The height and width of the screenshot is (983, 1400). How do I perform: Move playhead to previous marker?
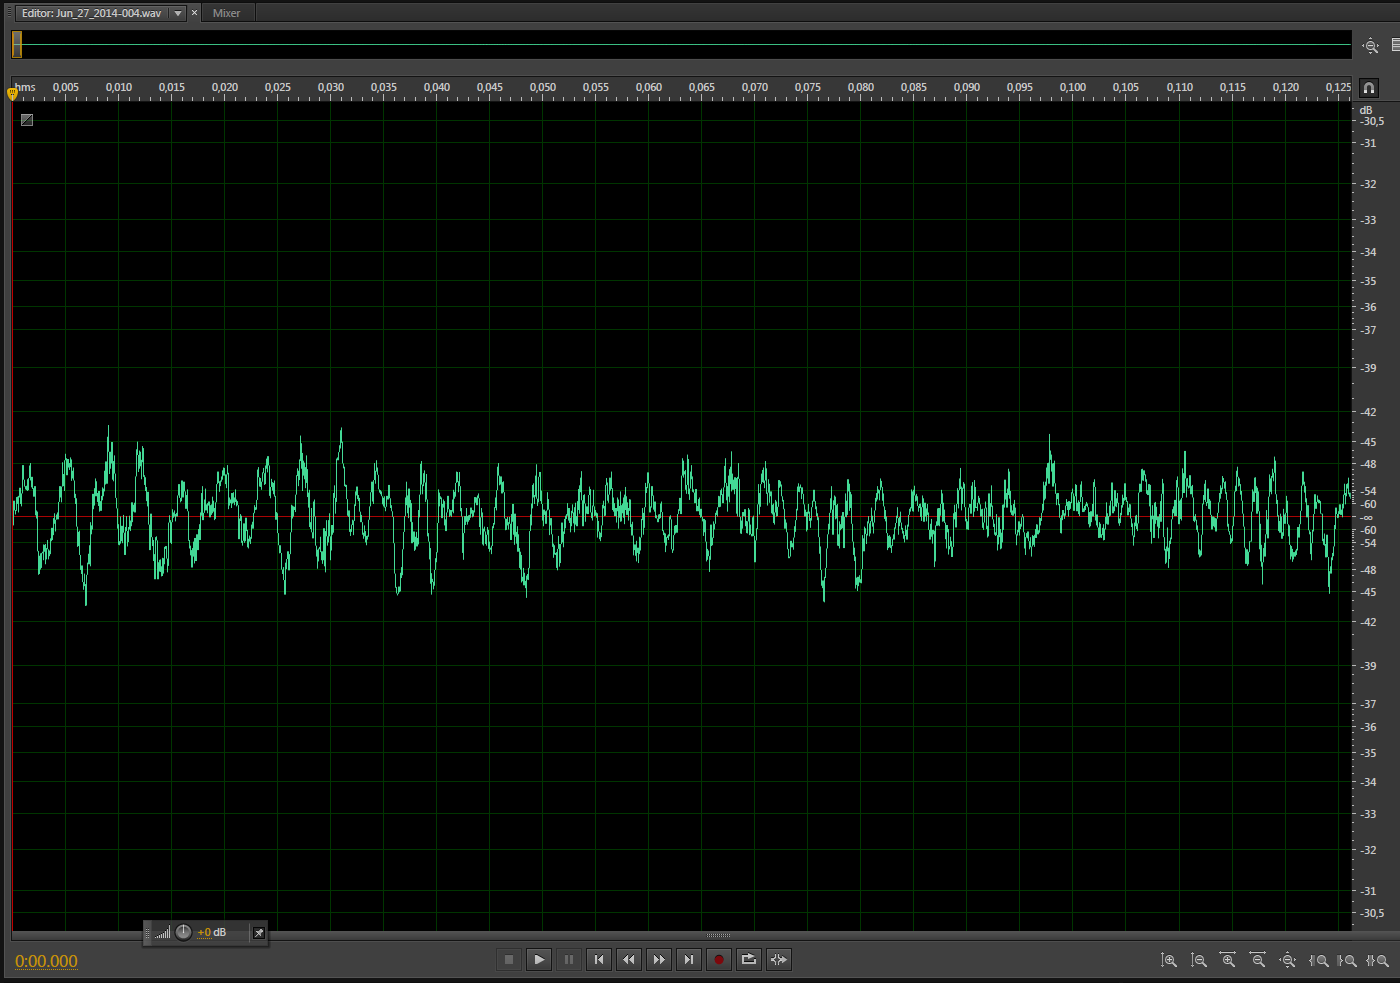[x=598, y=960]
